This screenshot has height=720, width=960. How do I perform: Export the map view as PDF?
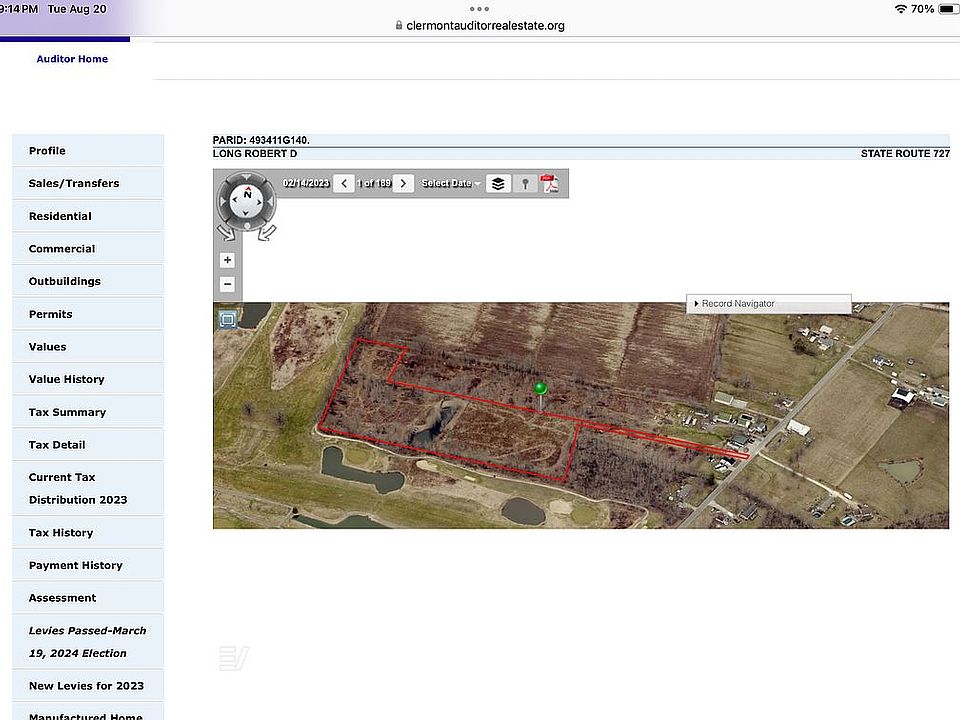(549, 184)
